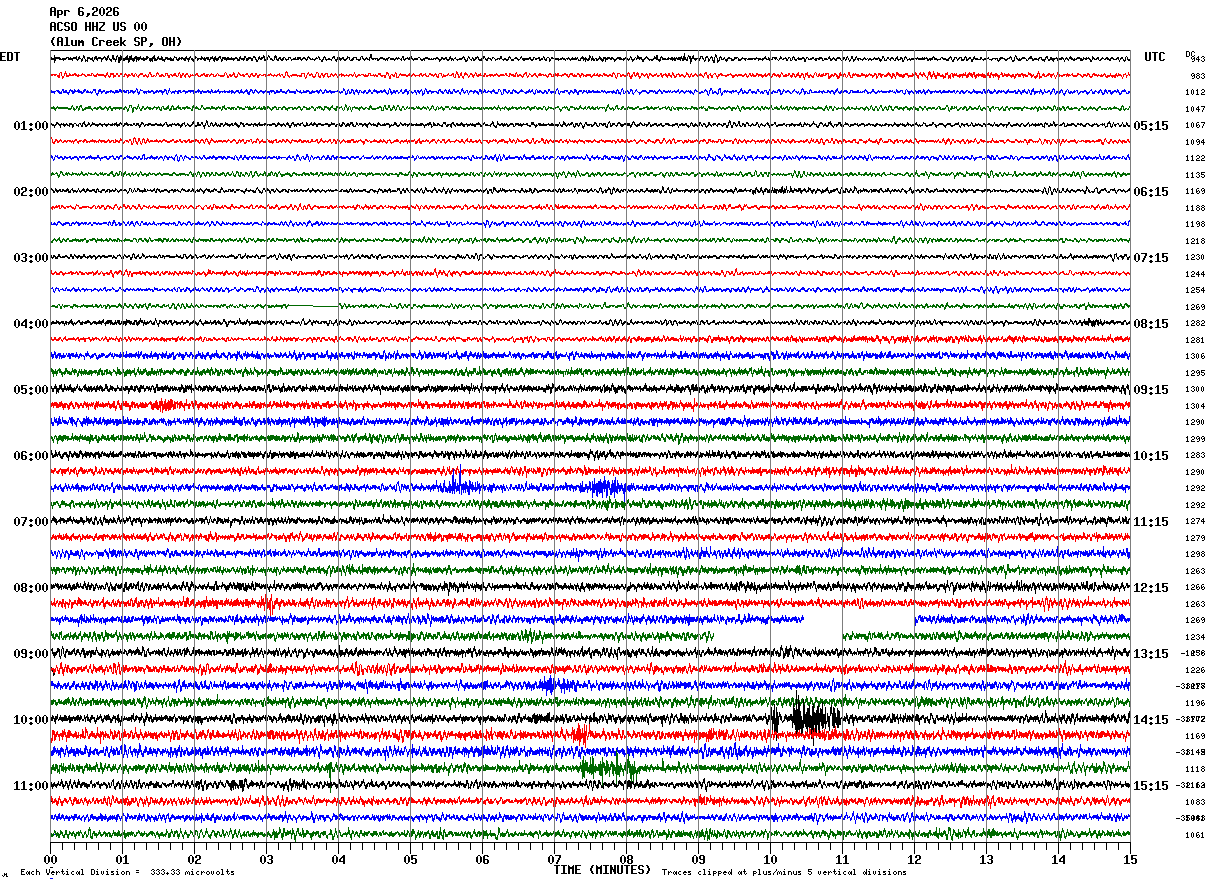Click the large black burst on the 10:00 EDT trace
1210x886 pixels.
coord(814,718)
